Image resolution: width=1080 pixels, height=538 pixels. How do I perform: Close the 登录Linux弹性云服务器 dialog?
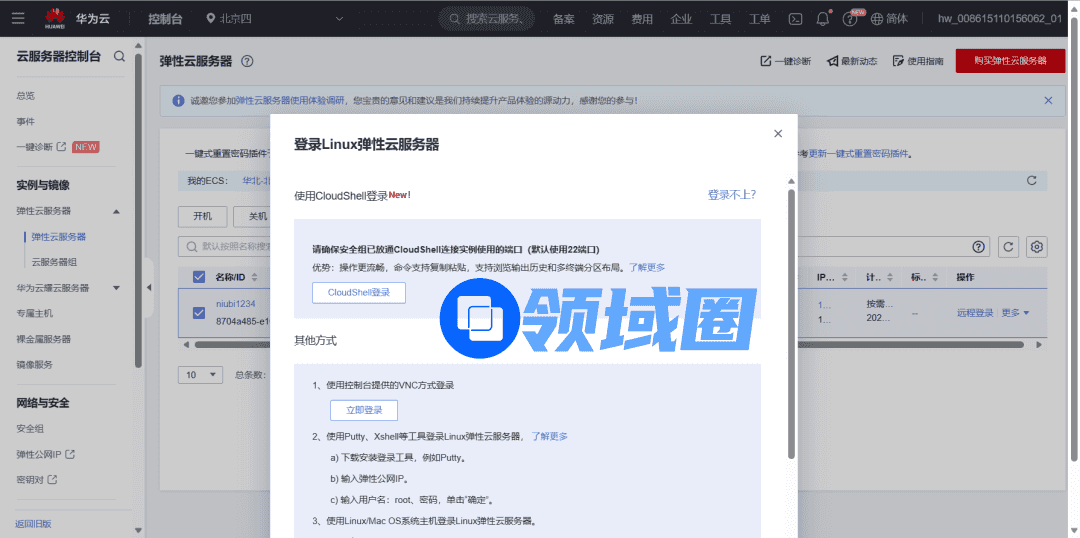(778, 133)
